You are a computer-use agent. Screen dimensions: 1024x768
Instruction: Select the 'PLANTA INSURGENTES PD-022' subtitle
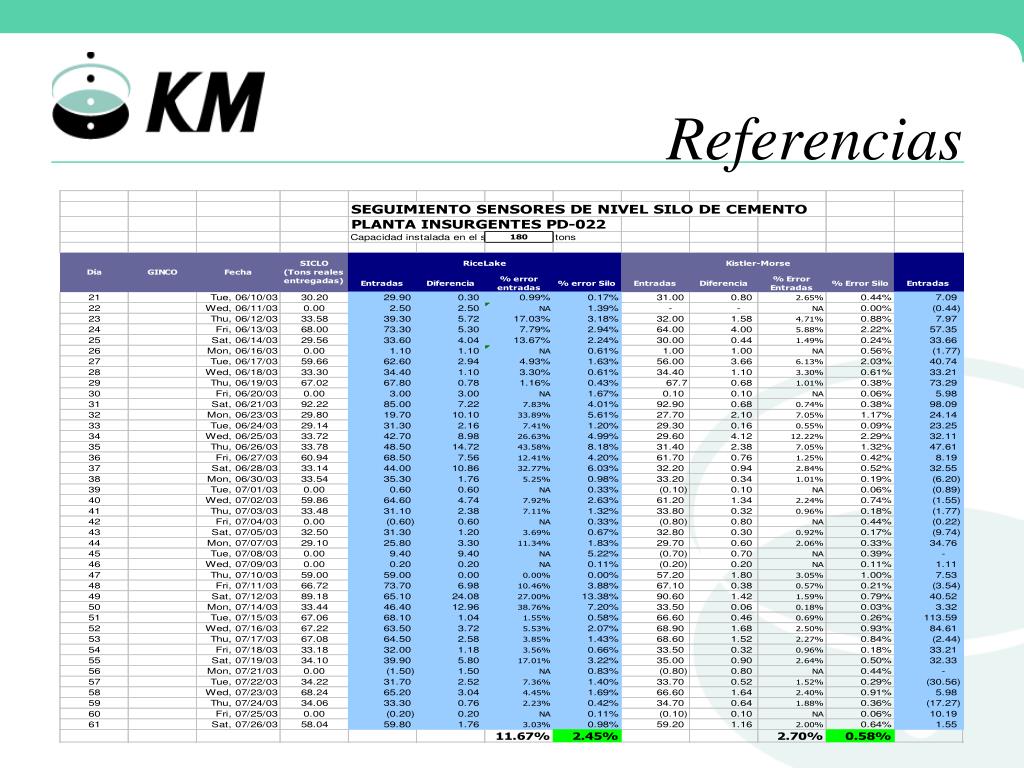[x=478, y=224]
